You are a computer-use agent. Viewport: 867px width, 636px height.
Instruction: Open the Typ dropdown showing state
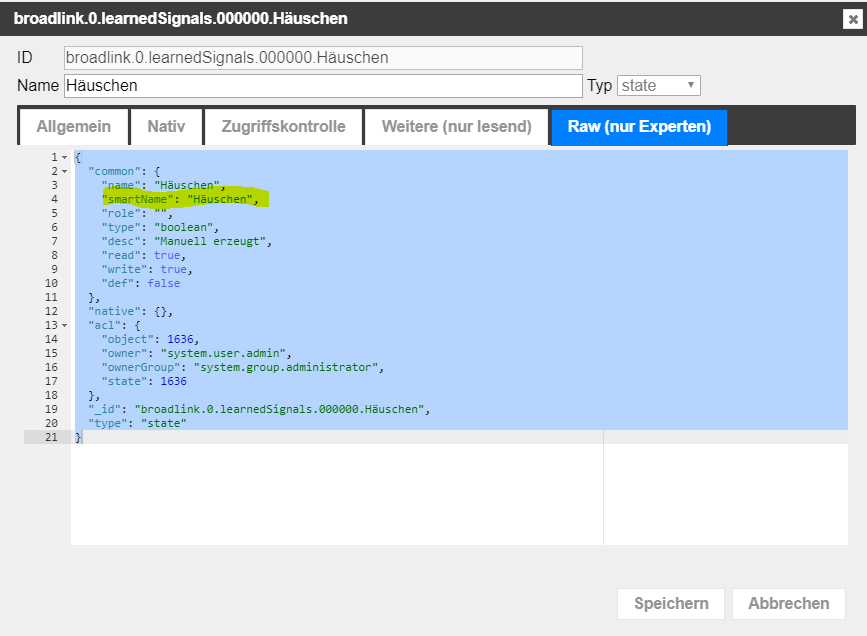click(x=658, y=86)
